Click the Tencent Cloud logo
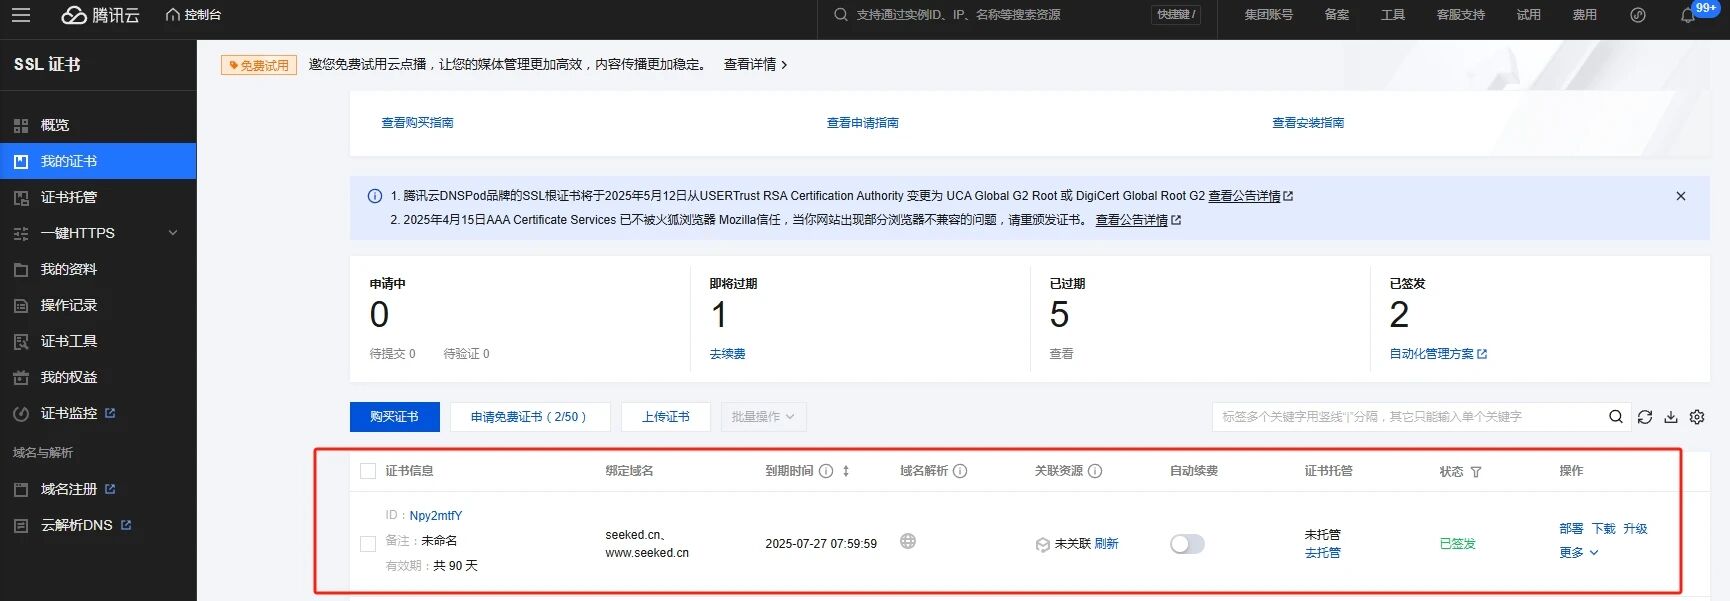The height and width of the screenshot is (601, 1730). 100,15
